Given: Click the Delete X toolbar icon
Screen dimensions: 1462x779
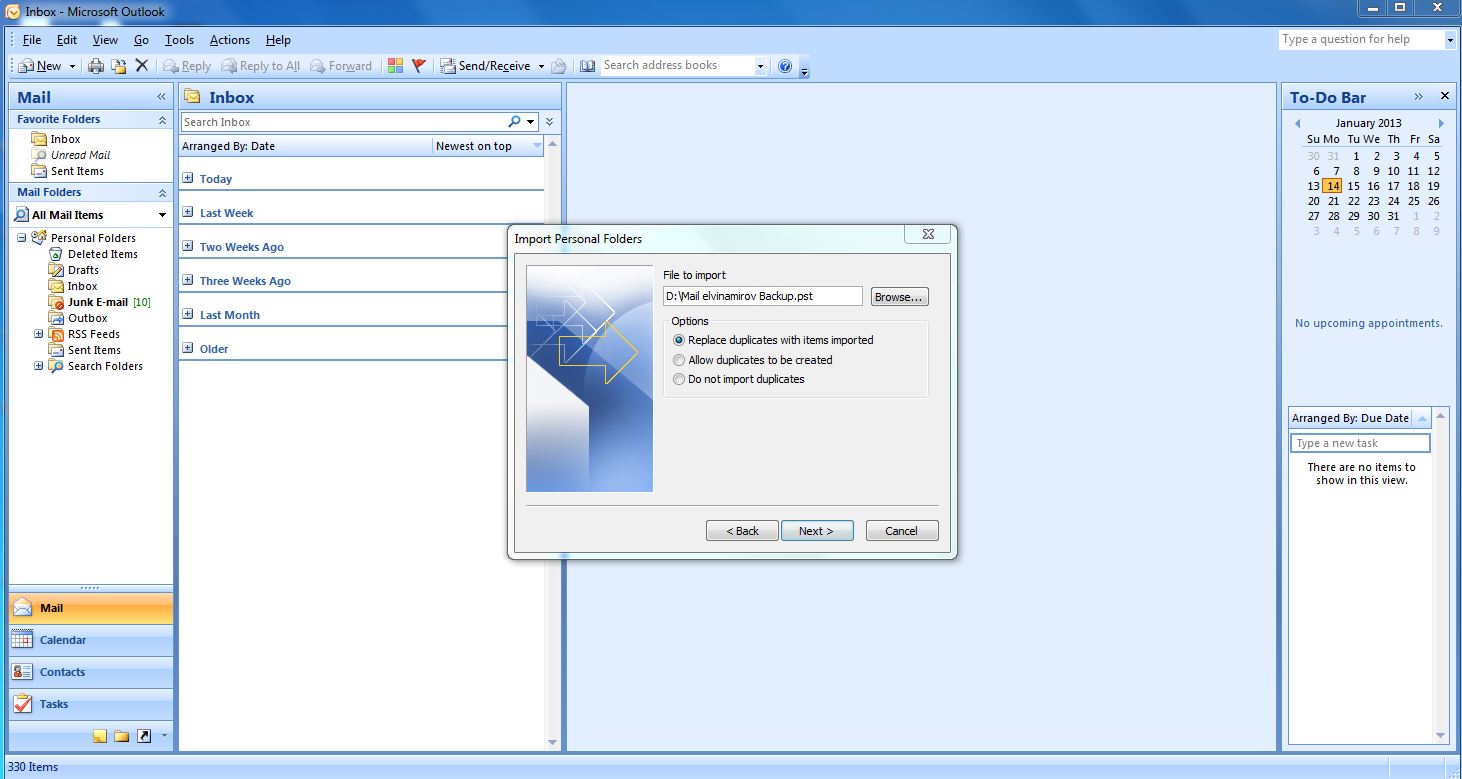Looking at the screenshot, I should click(x=142, y=66).
